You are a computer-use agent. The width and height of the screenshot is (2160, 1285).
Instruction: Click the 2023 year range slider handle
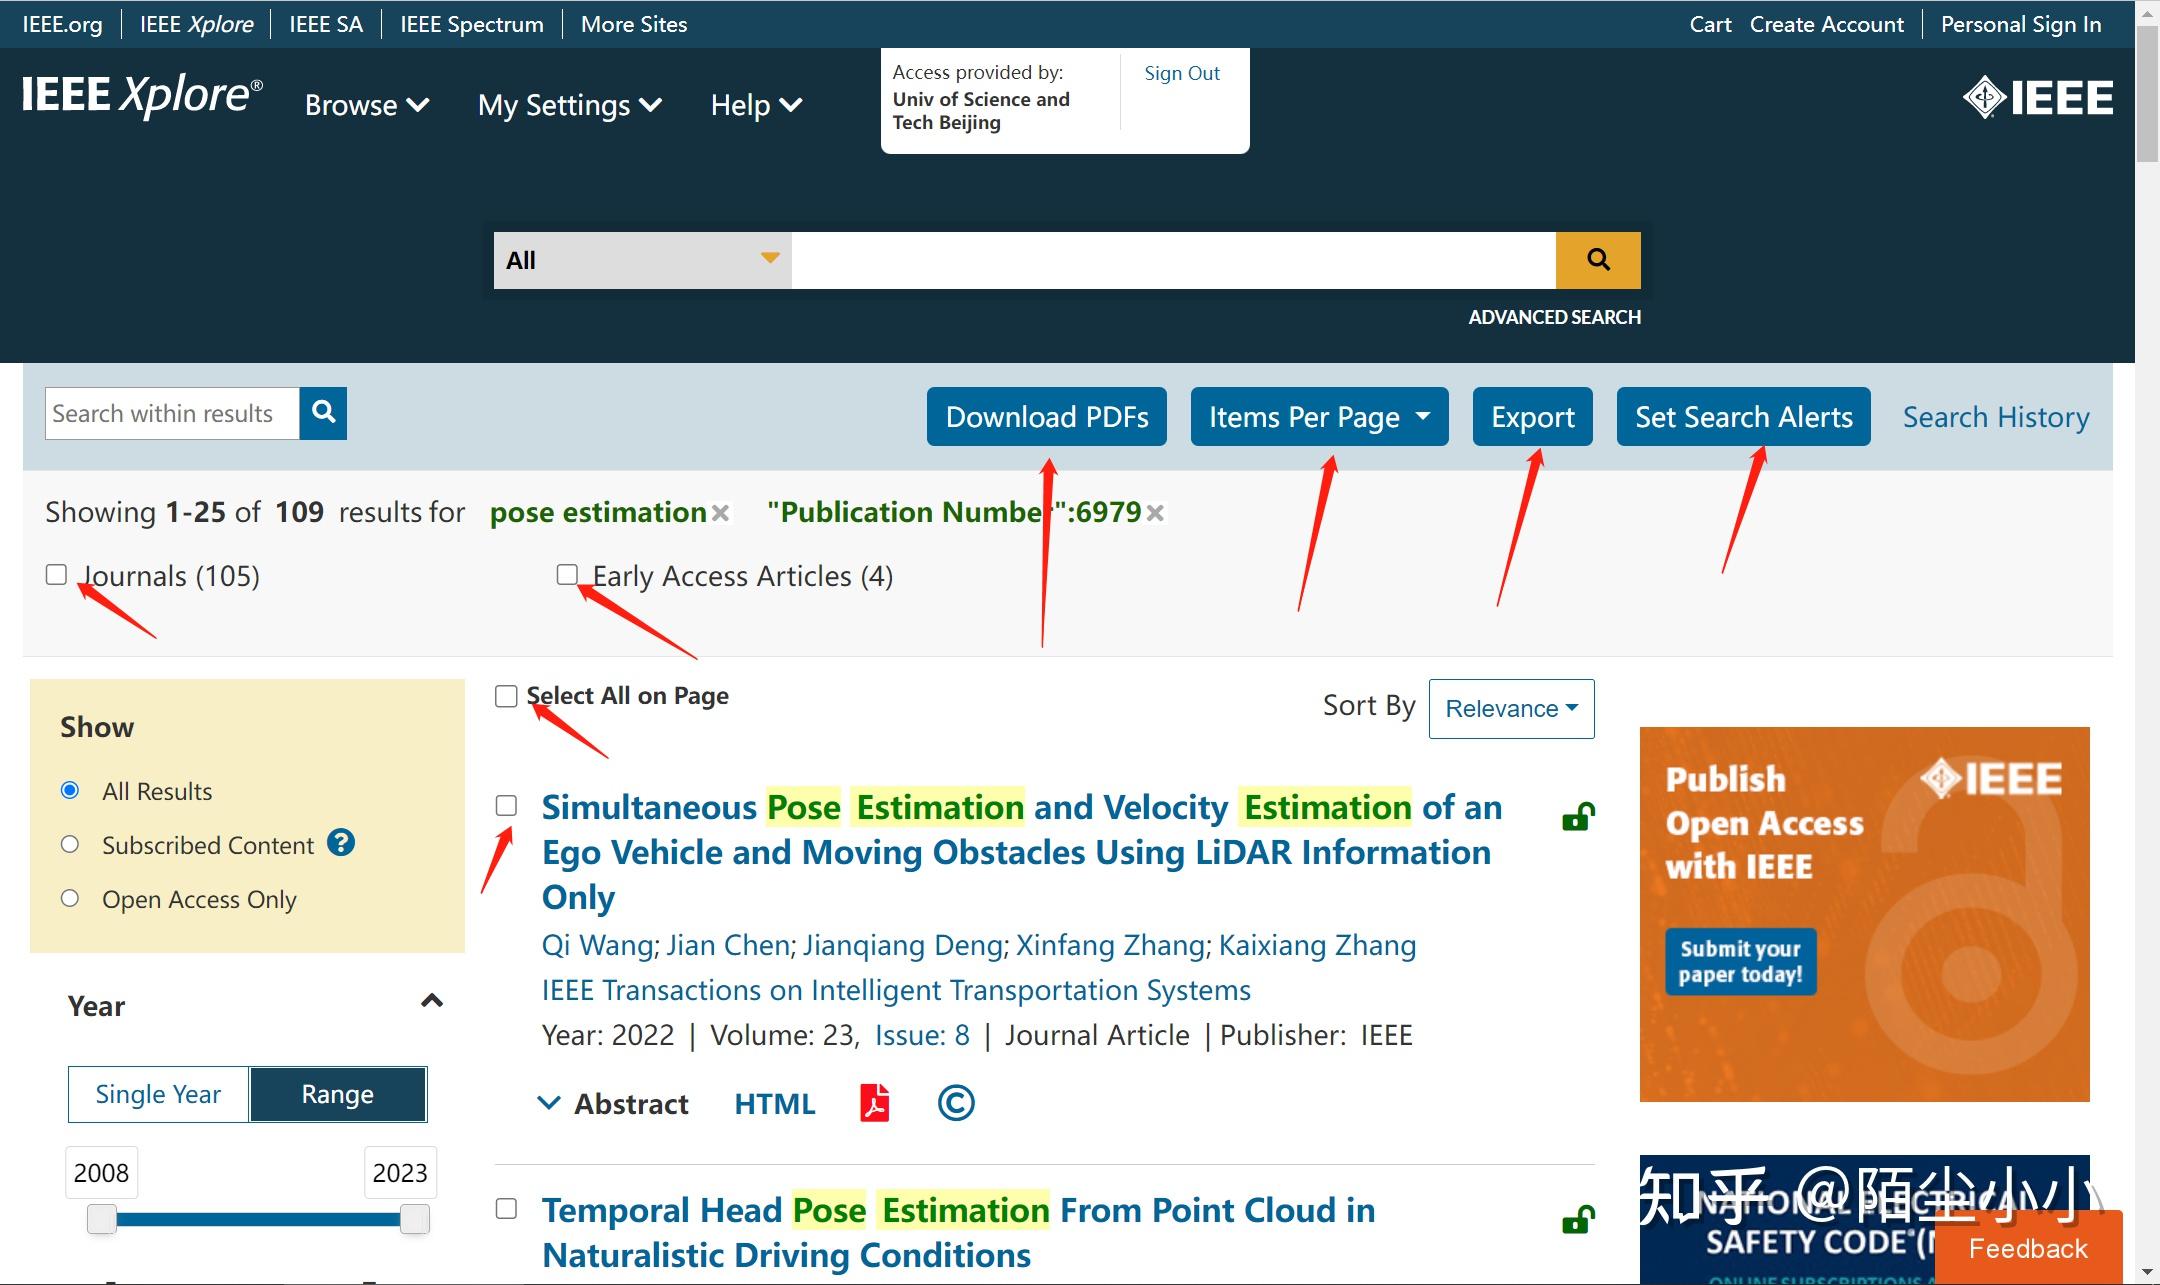(414, 1218)
